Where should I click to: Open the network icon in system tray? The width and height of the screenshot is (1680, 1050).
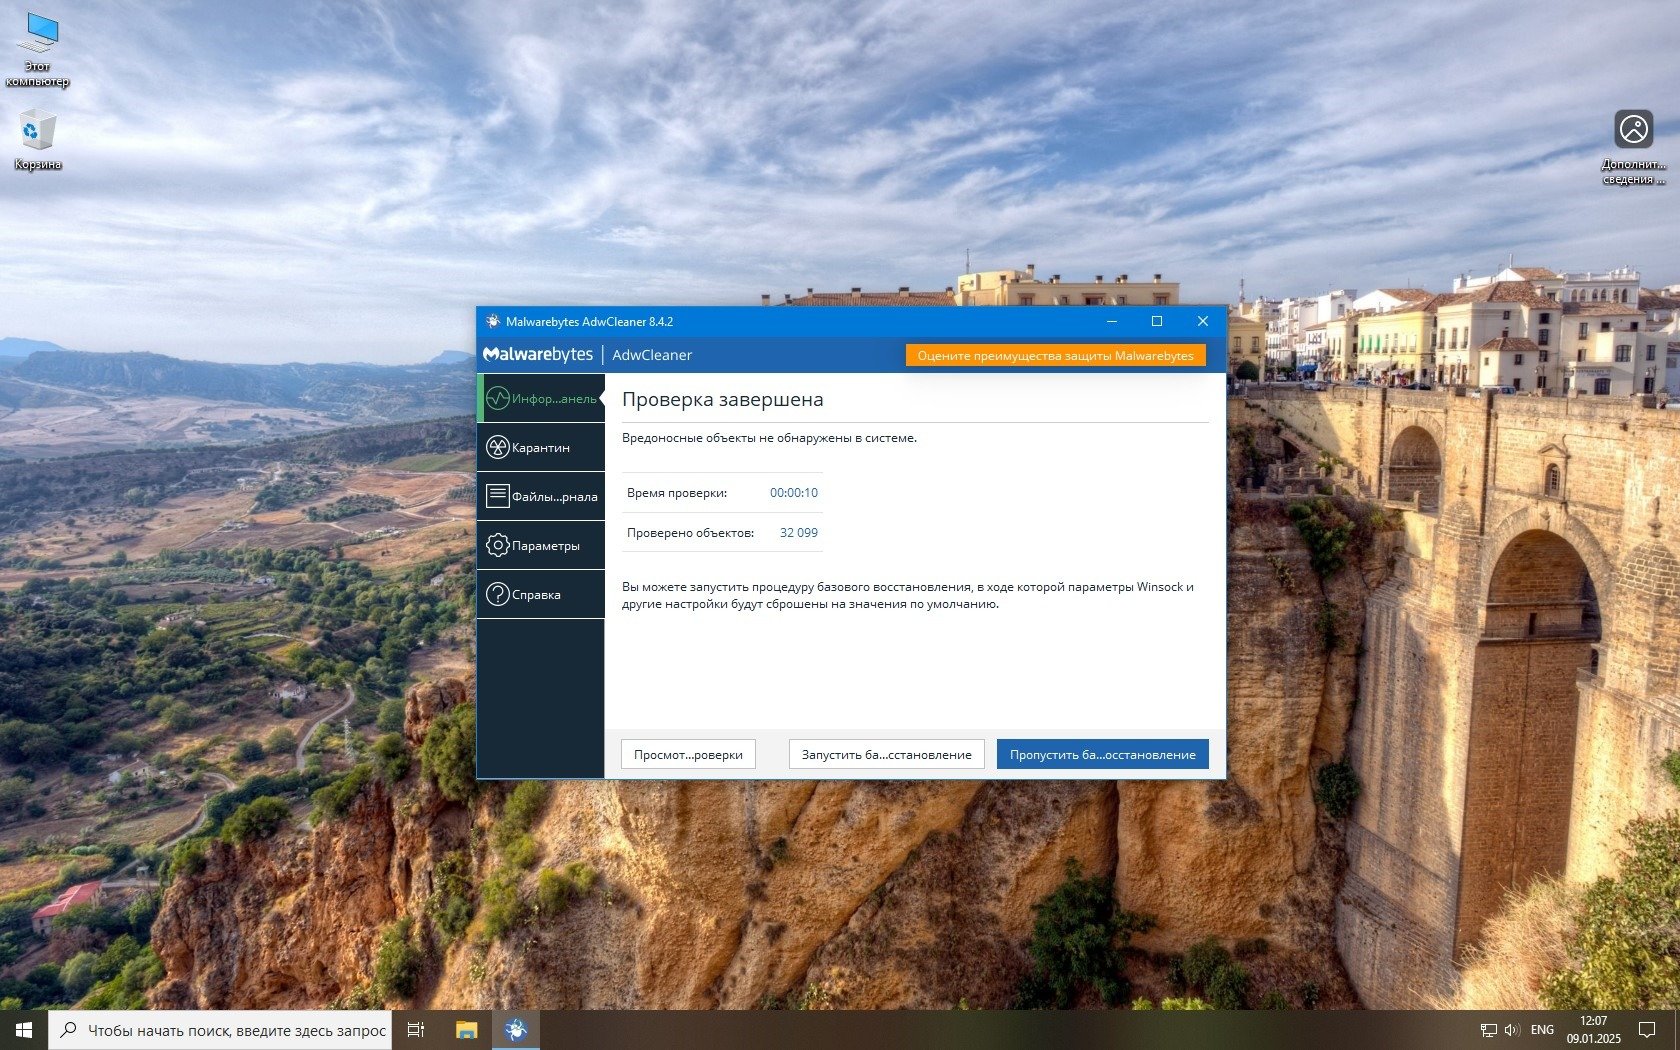click(x=1488, y=1030)
